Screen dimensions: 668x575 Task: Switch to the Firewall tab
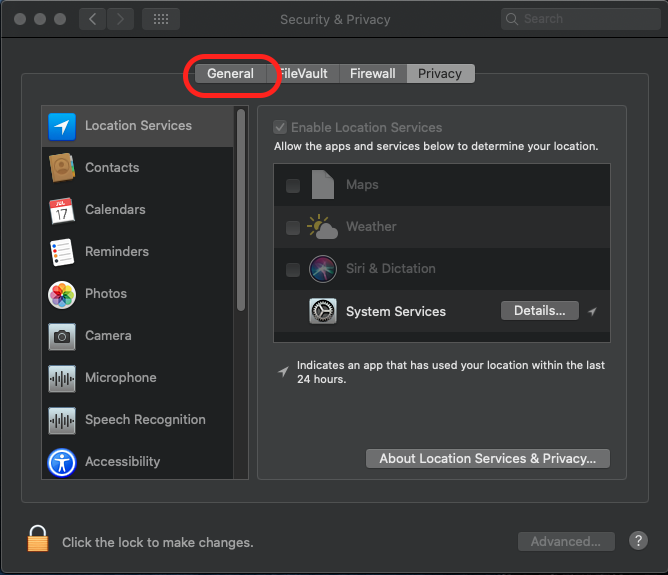point(373,74)
